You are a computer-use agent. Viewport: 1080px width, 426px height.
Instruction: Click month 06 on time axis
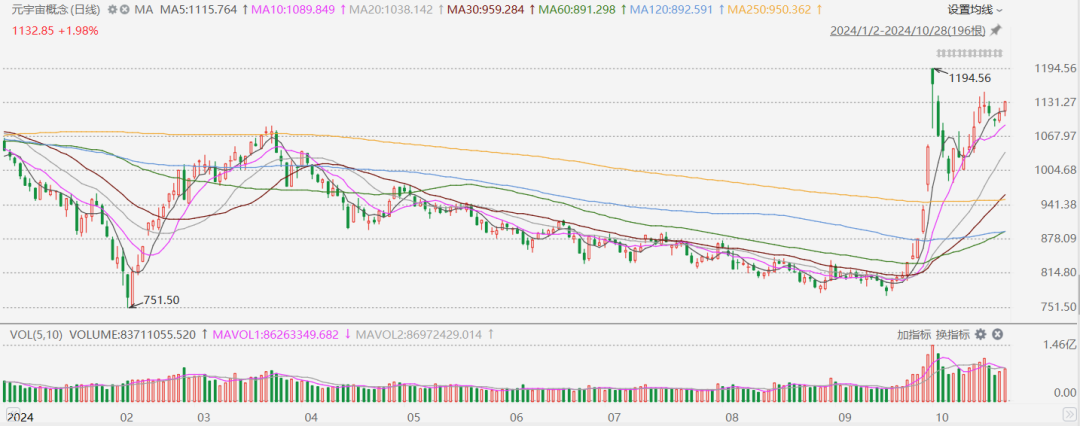517,418
